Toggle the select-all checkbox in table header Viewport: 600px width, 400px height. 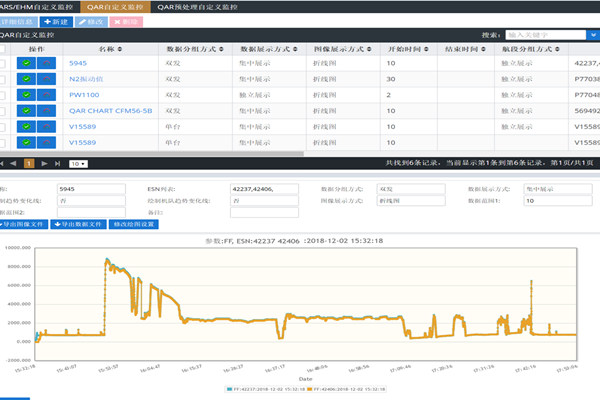pyautogui.click(x=2, y=49)
